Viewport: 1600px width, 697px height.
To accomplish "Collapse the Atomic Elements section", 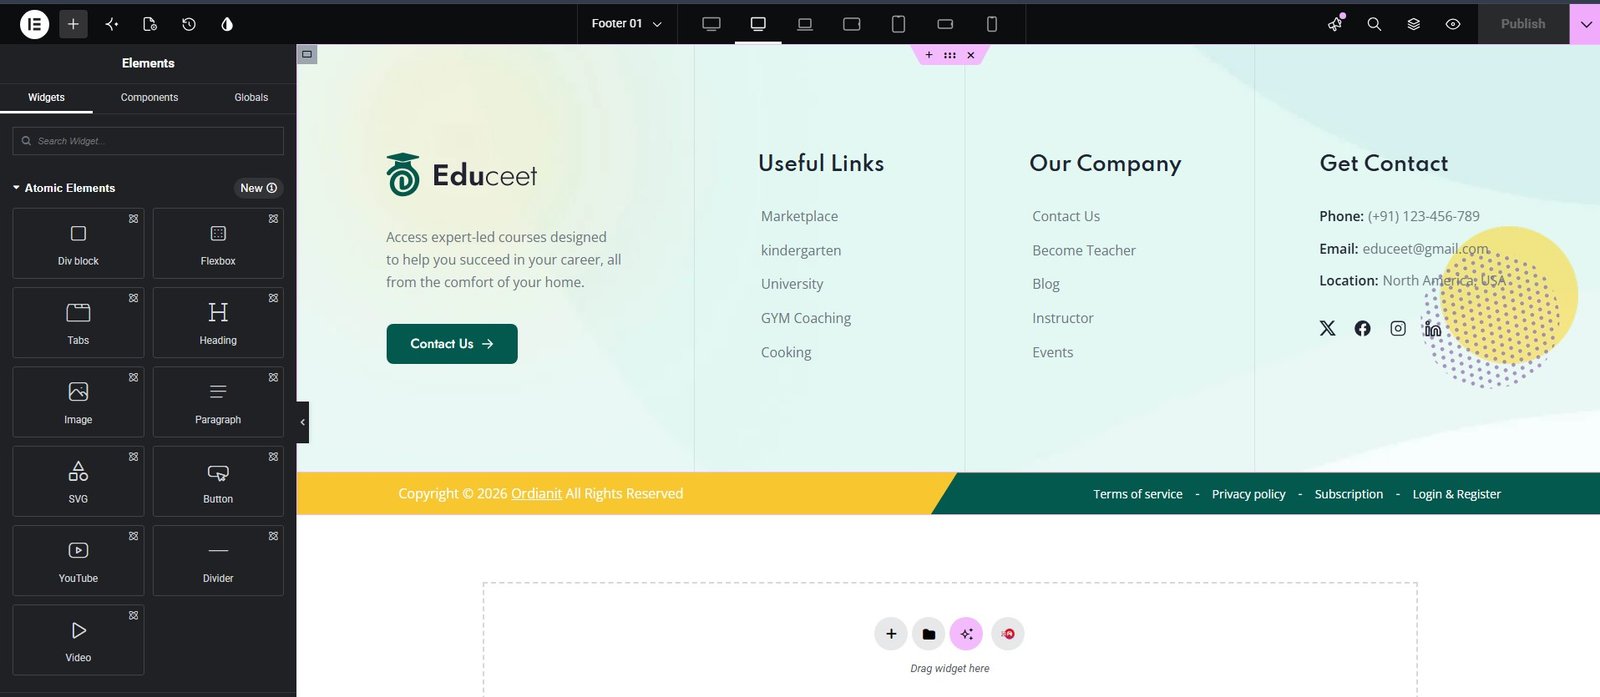I will [64, 188].
